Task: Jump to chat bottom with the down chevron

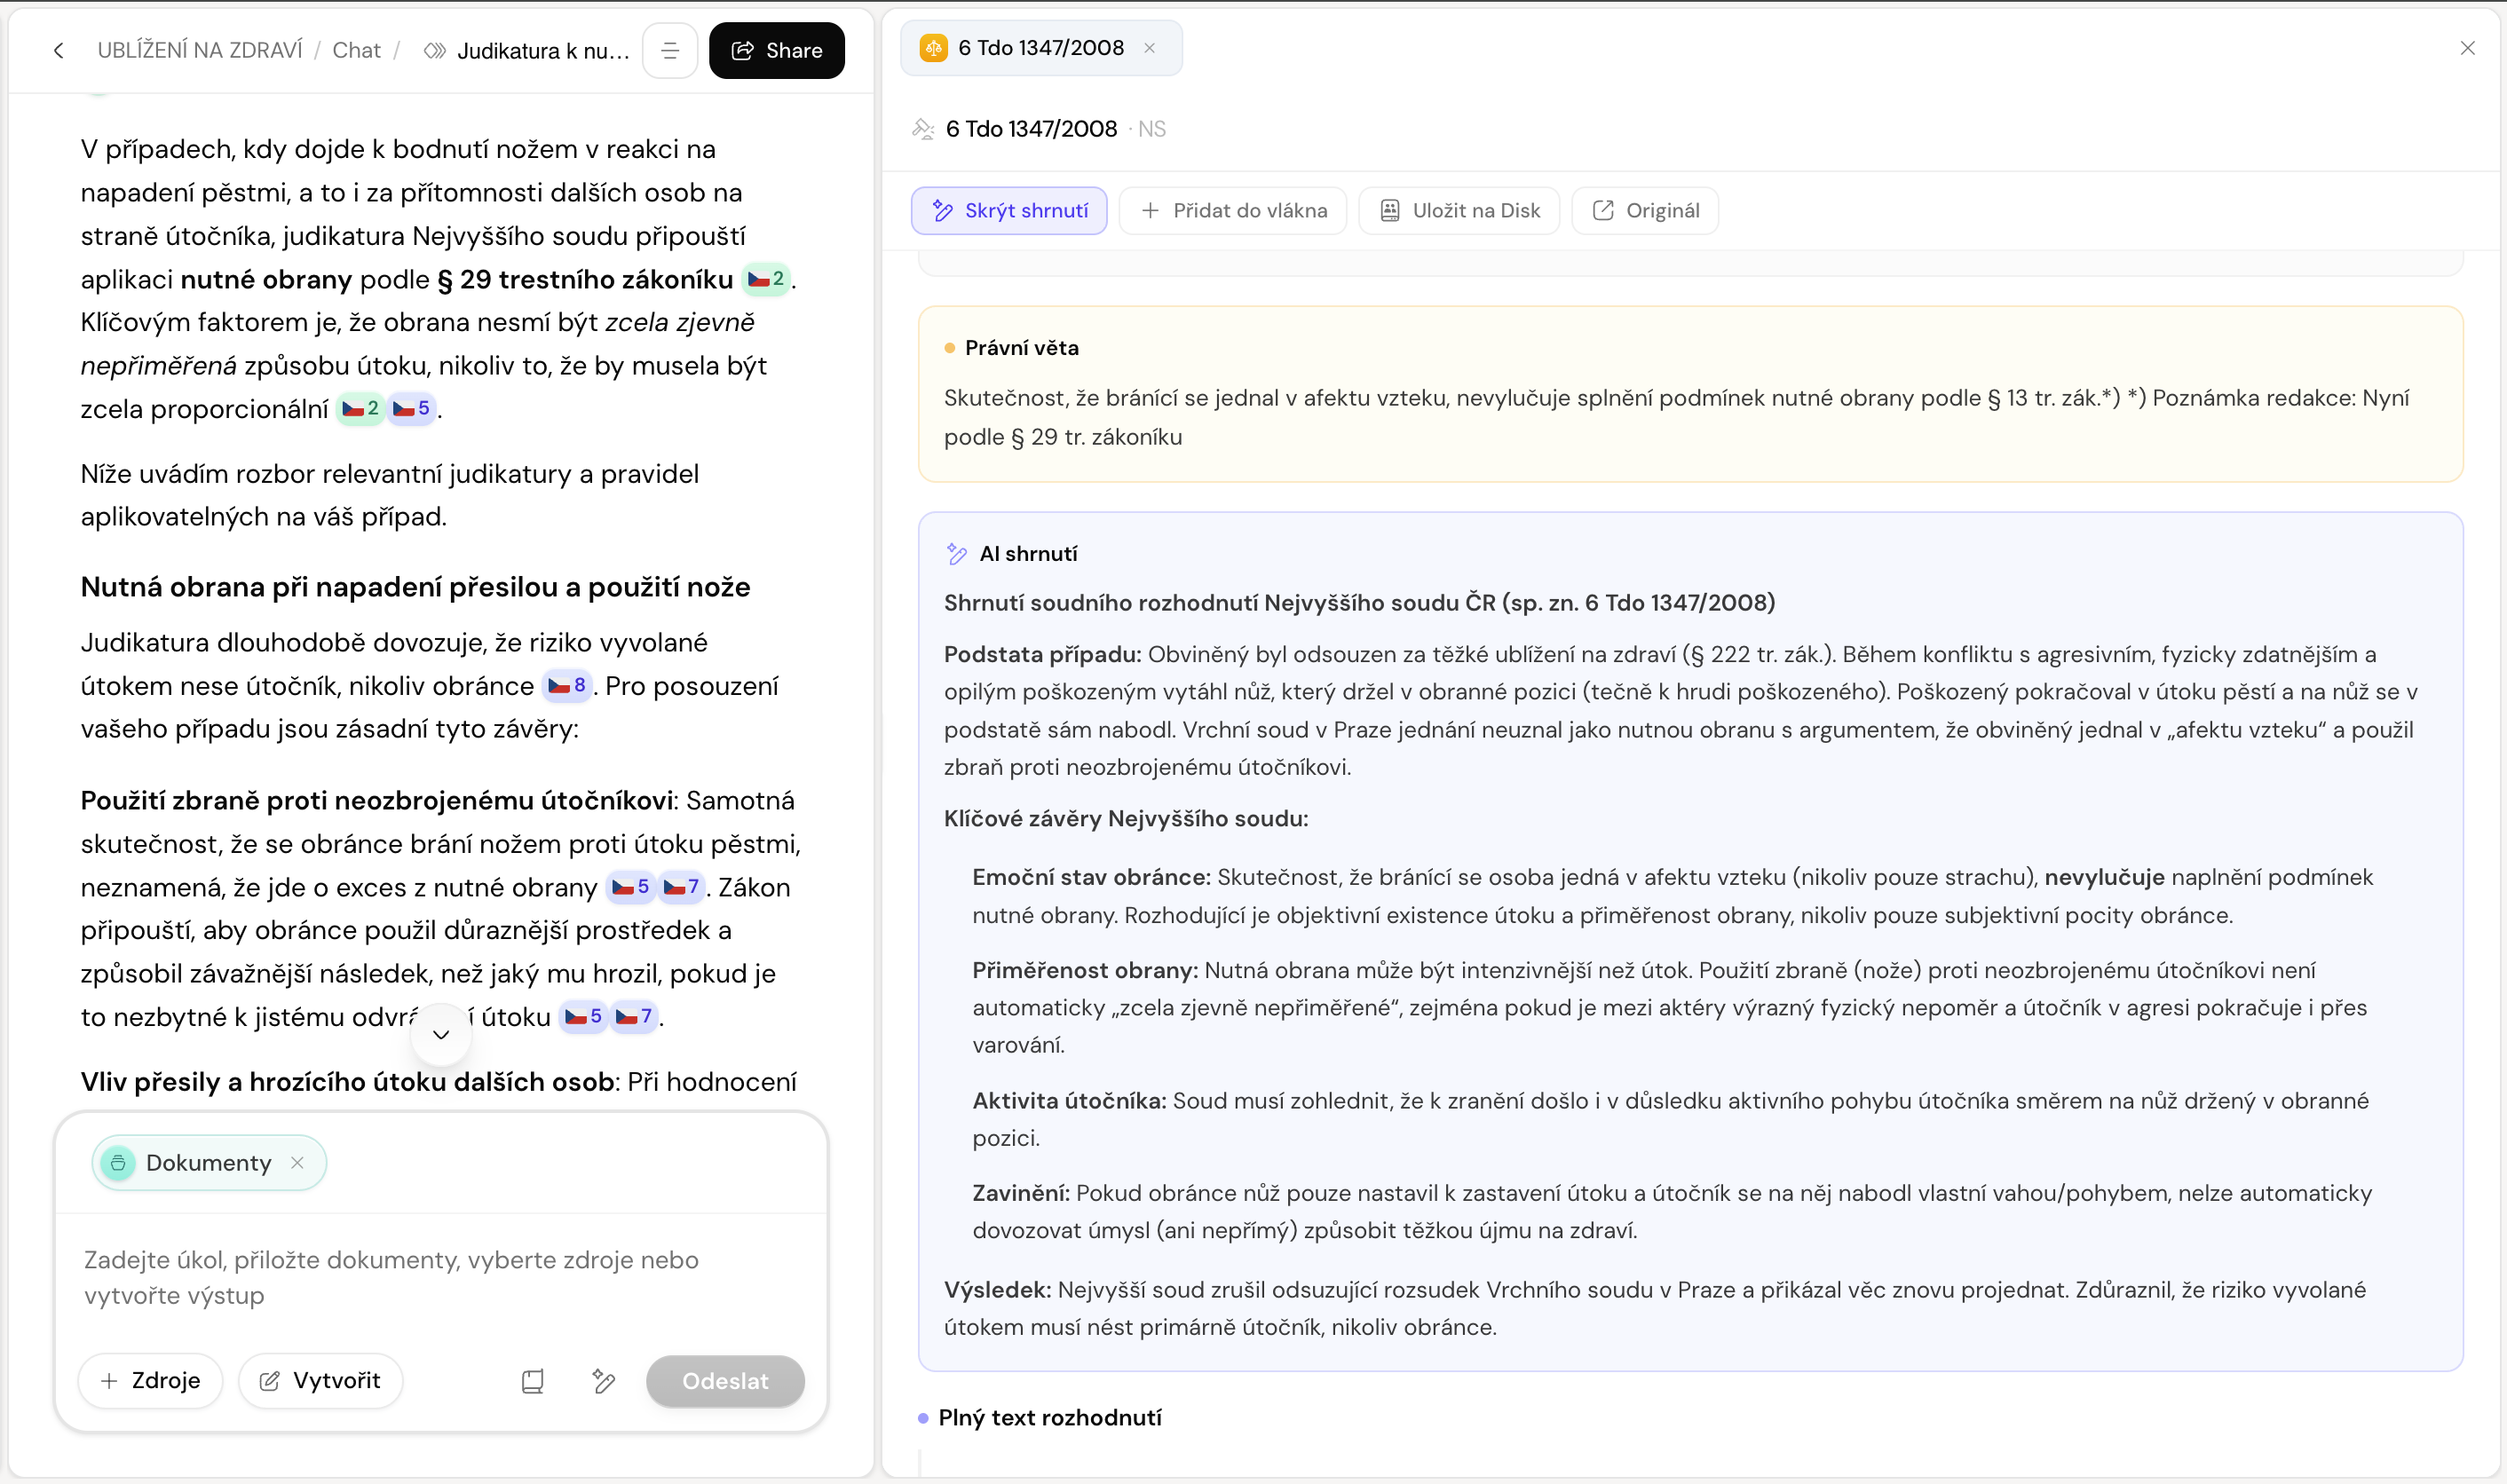Action: point(441,1034)
